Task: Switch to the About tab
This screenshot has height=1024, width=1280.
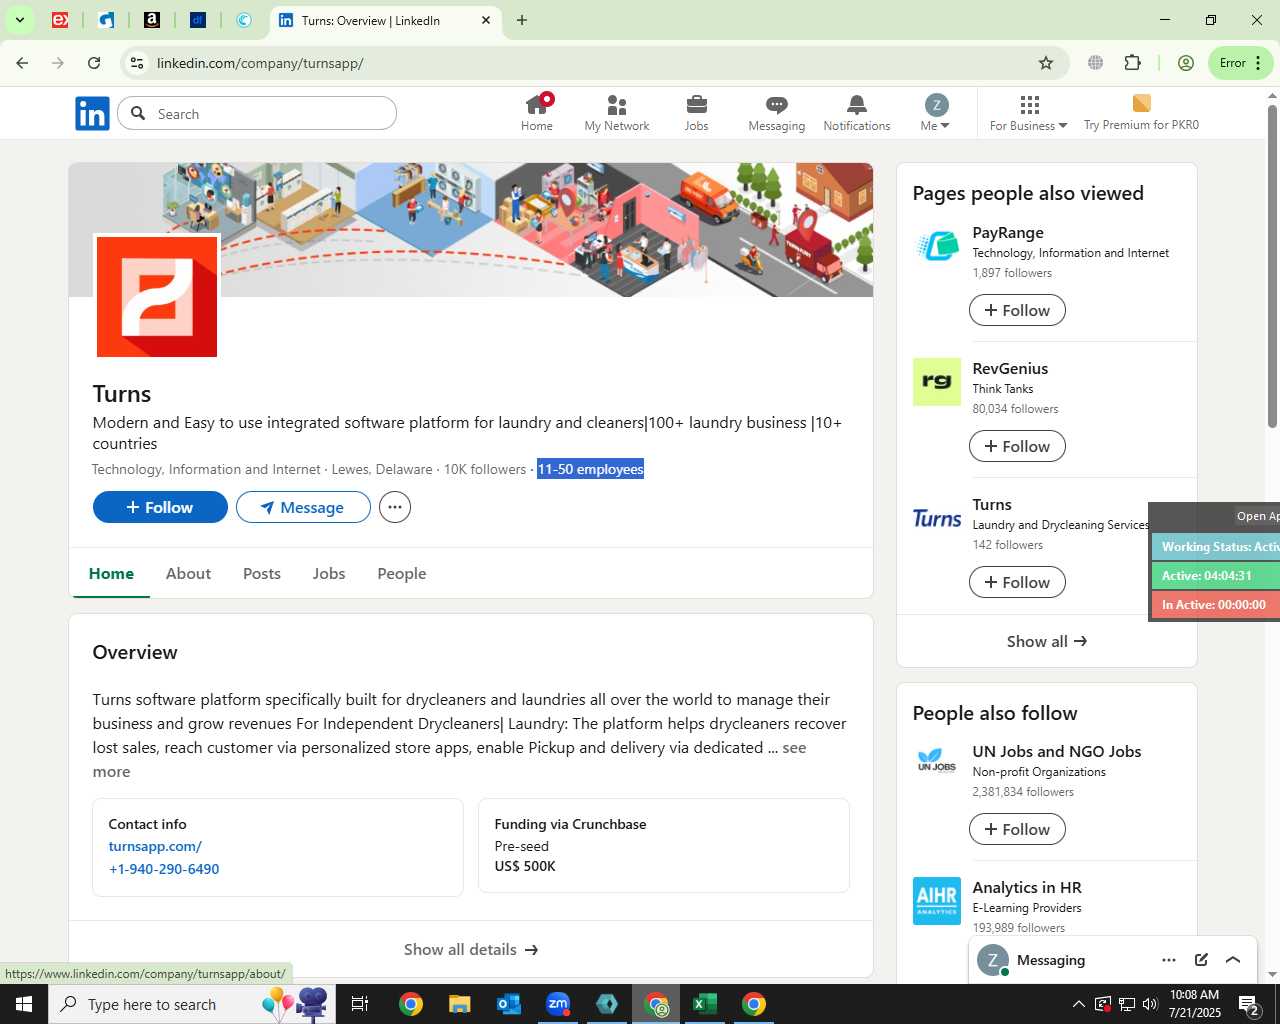Action: [x=188, y=573]
